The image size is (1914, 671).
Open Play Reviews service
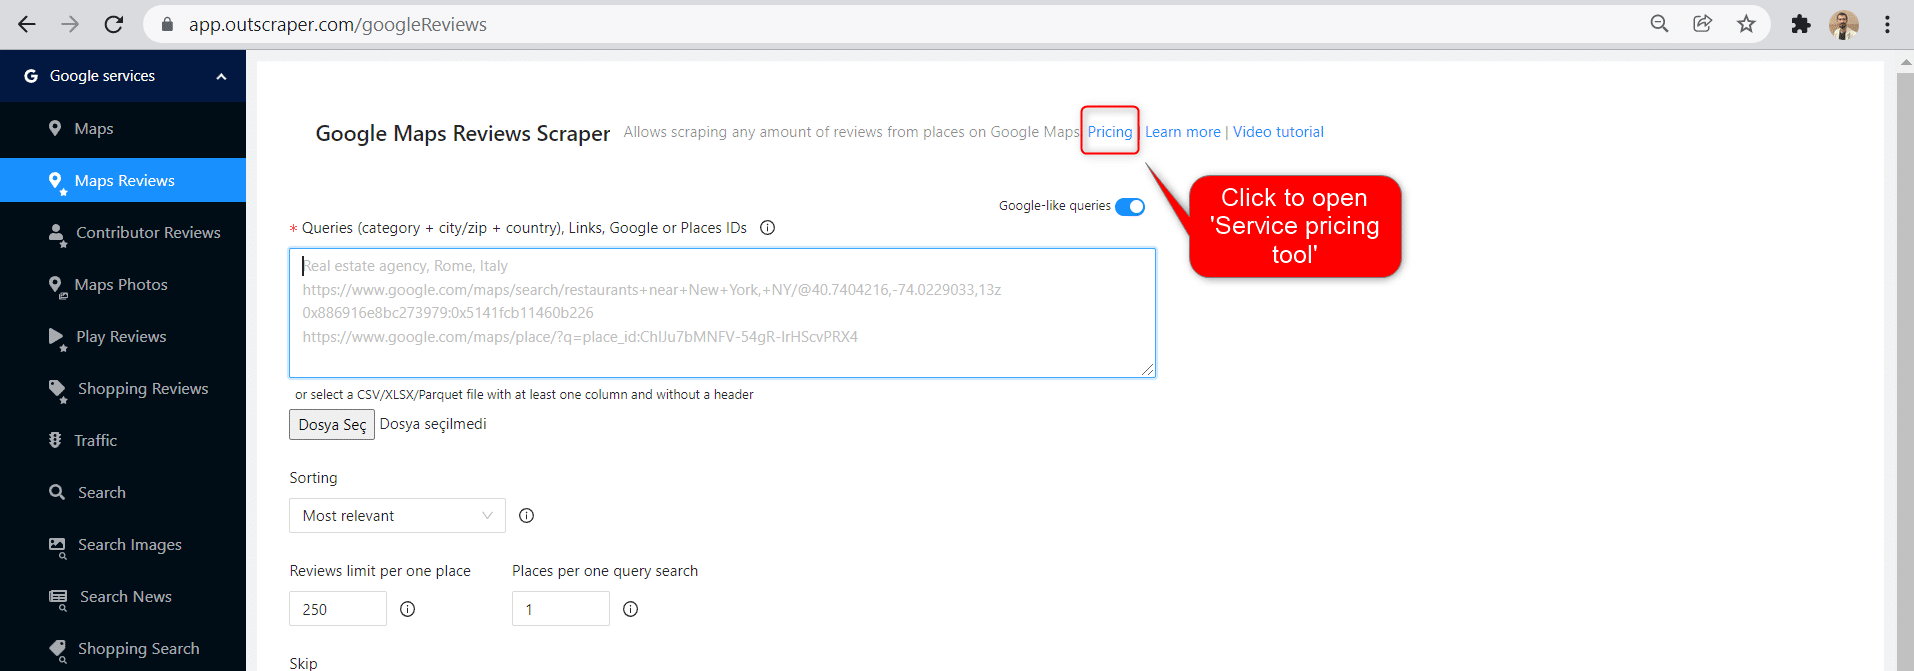tap(123, 336)
